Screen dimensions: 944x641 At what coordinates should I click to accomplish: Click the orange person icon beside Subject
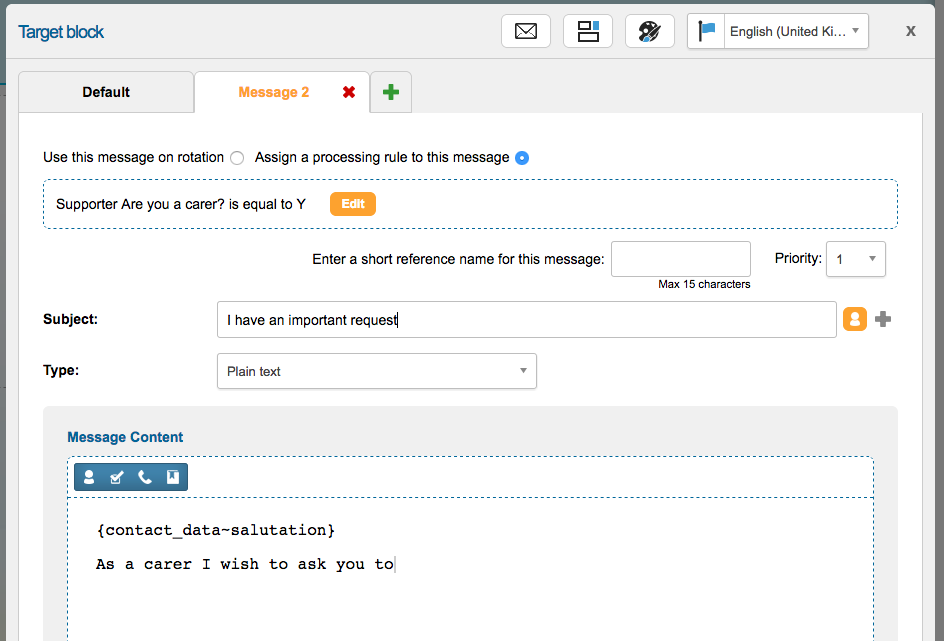(855, 319)
